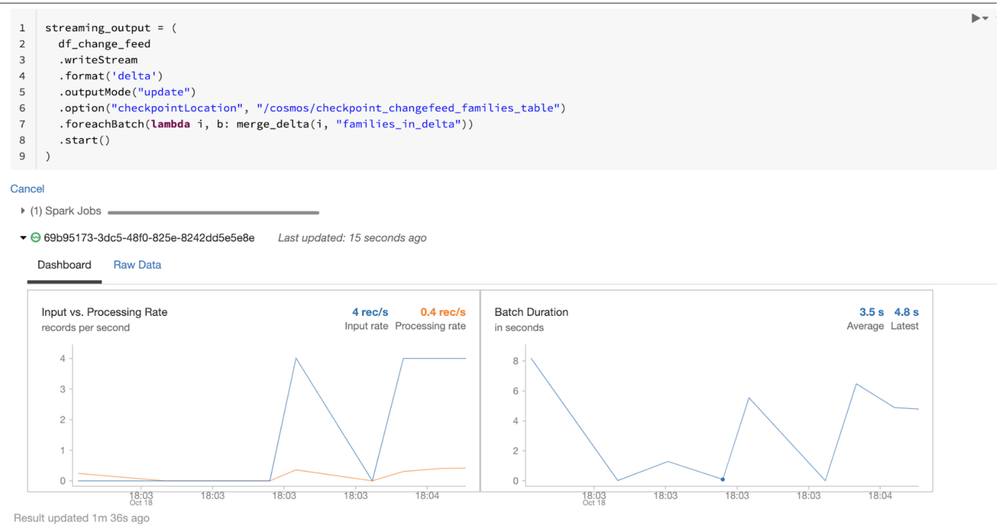Click the Spark Jobs progress bar
Screen dimensions: 999x532
click(x=213, y=212)
